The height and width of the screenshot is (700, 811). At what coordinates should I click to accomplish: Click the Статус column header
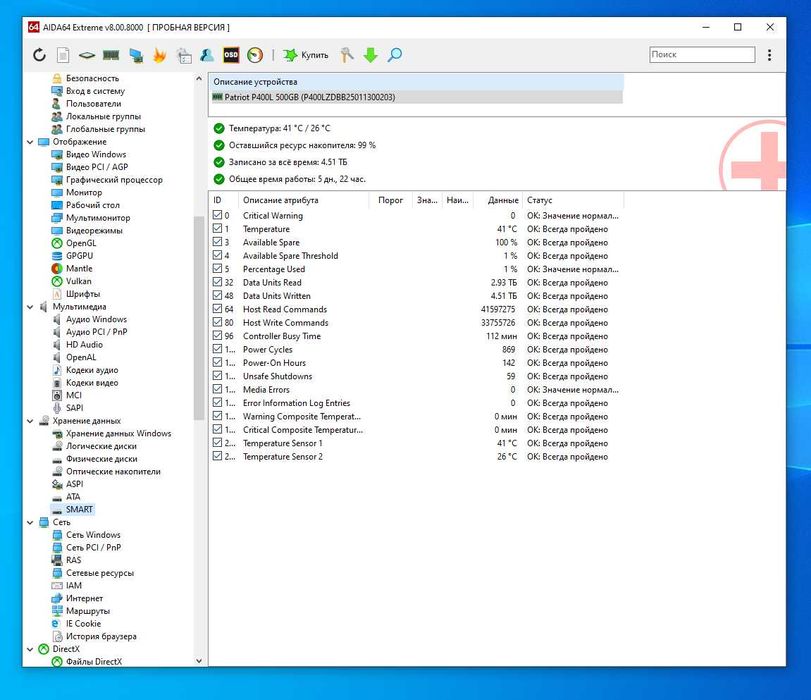[x=573, y=200]
